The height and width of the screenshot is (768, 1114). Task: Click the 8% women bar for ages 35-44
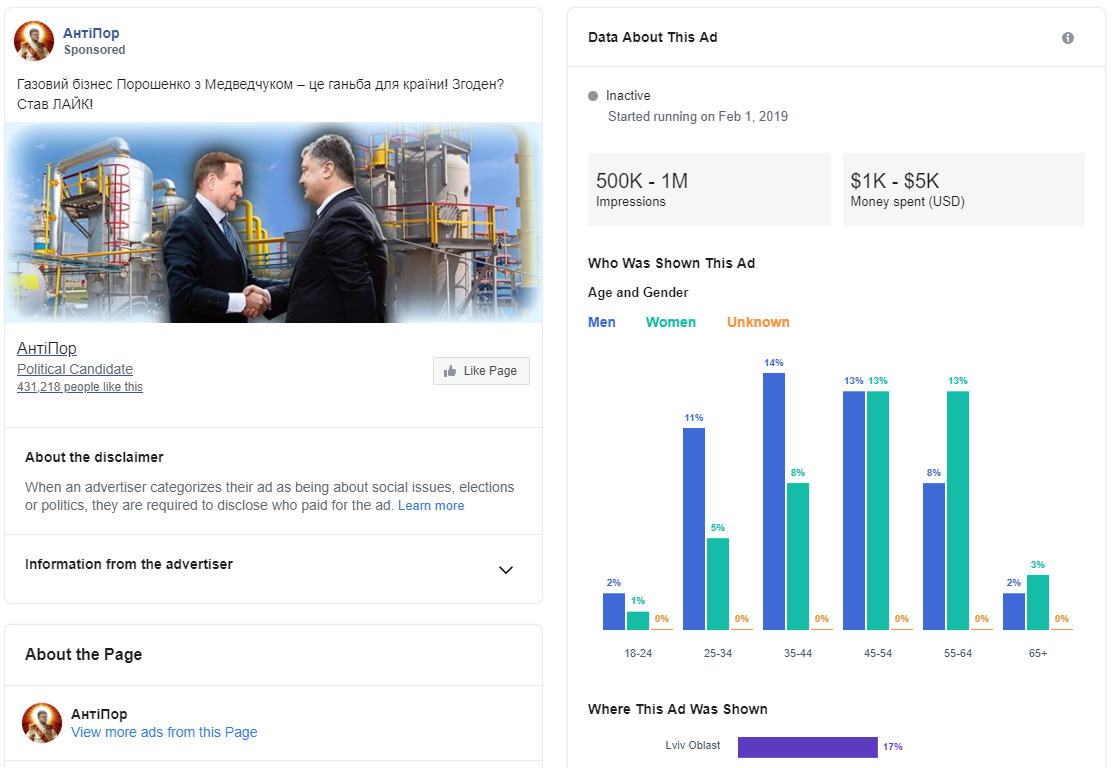click(x=798, y=556)
